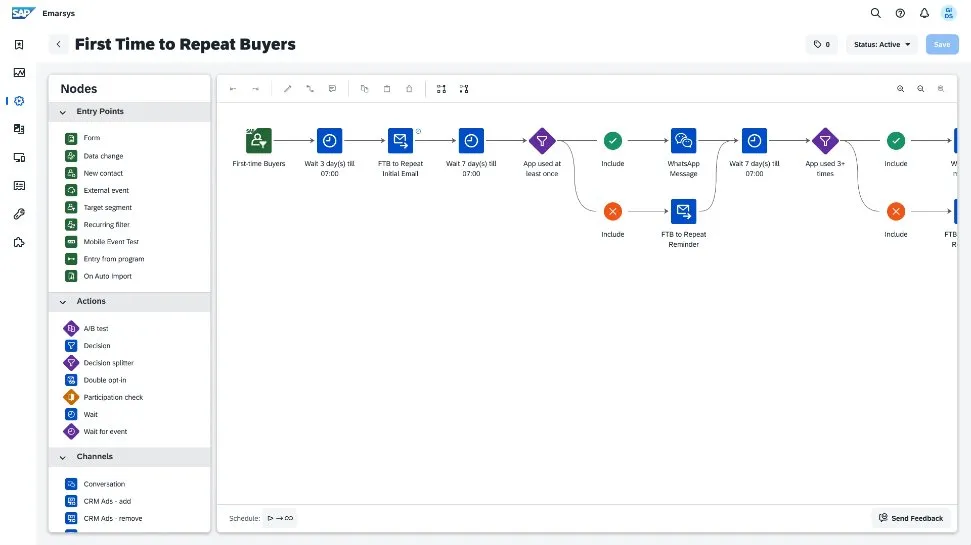The width and height of the screenshot is (971, 545).
Task: Open the notifications bell
Action: [x=924, y=13]
